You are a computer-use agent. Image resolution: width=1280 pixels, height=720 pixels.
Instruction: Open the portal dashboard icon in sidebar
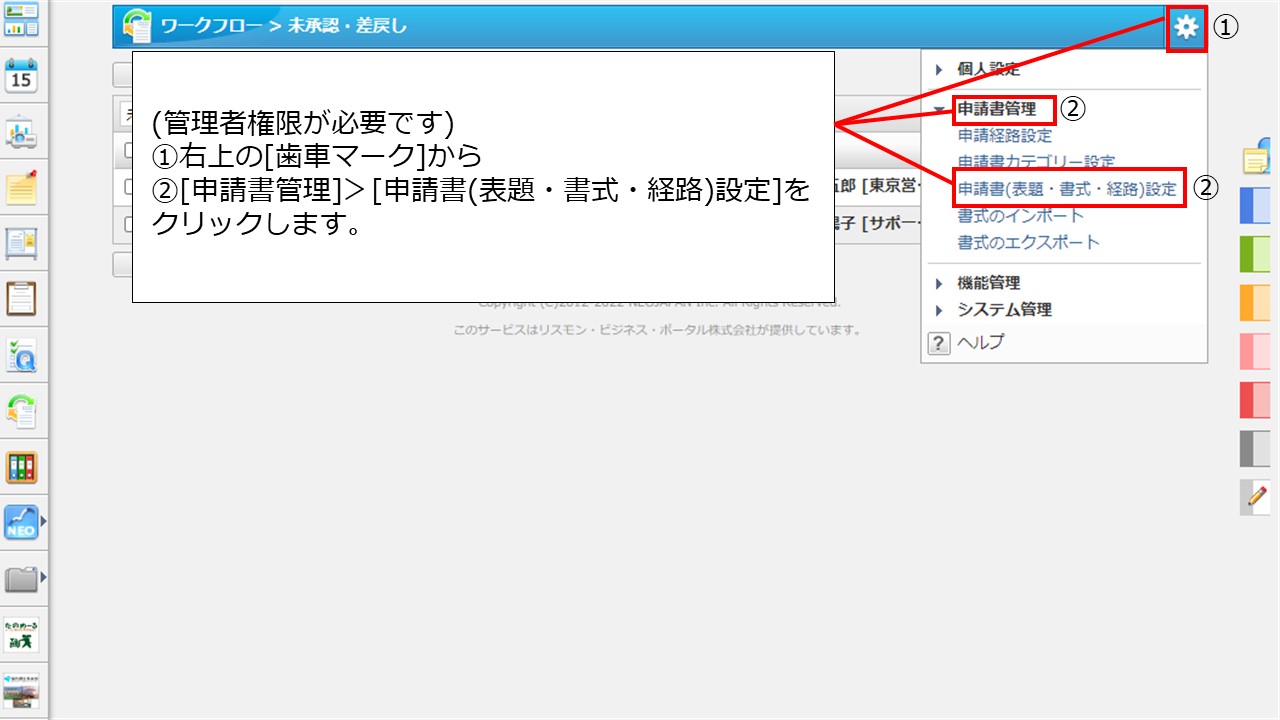[x=21, y=20]
